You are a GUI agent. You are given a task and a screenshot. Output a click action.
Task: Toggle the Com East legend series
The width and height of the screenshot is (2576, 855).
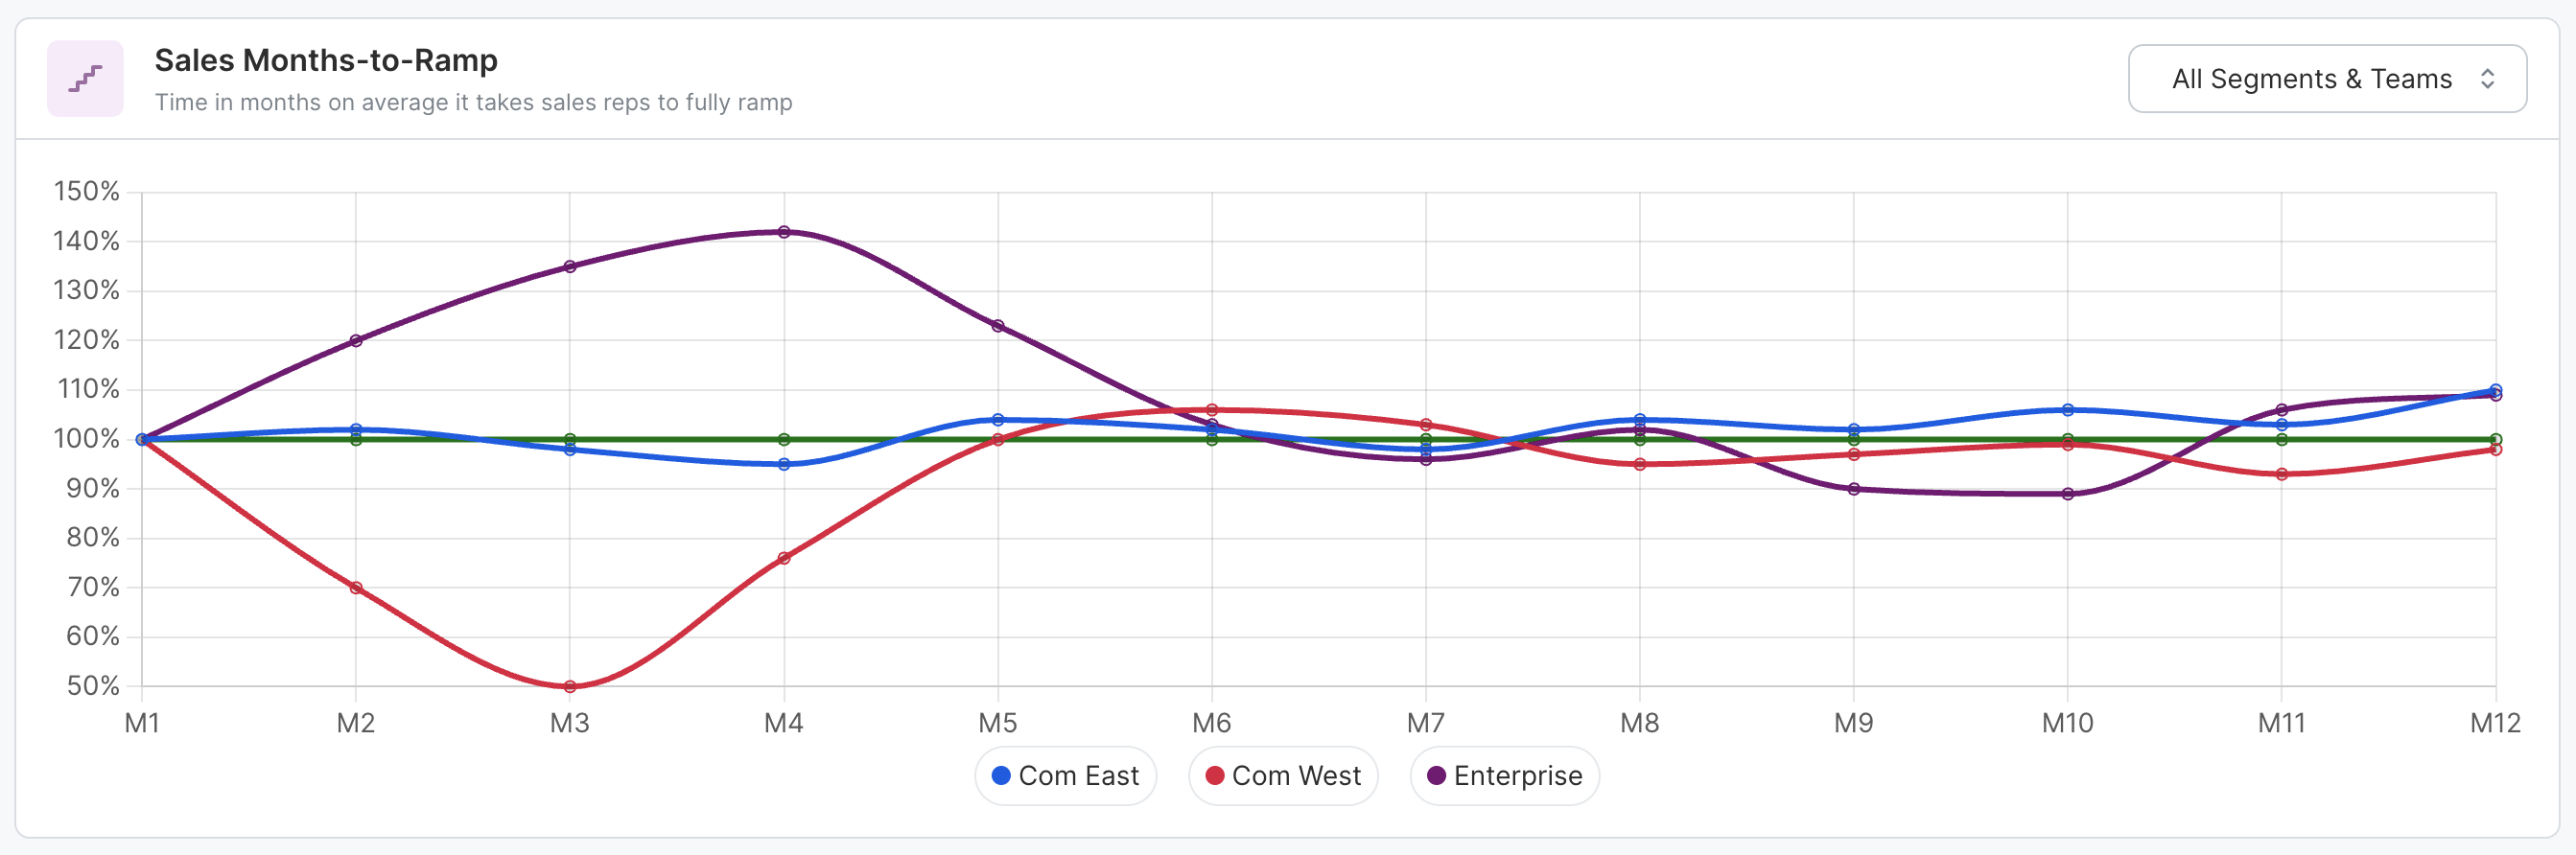click(x=1065, y=776)
